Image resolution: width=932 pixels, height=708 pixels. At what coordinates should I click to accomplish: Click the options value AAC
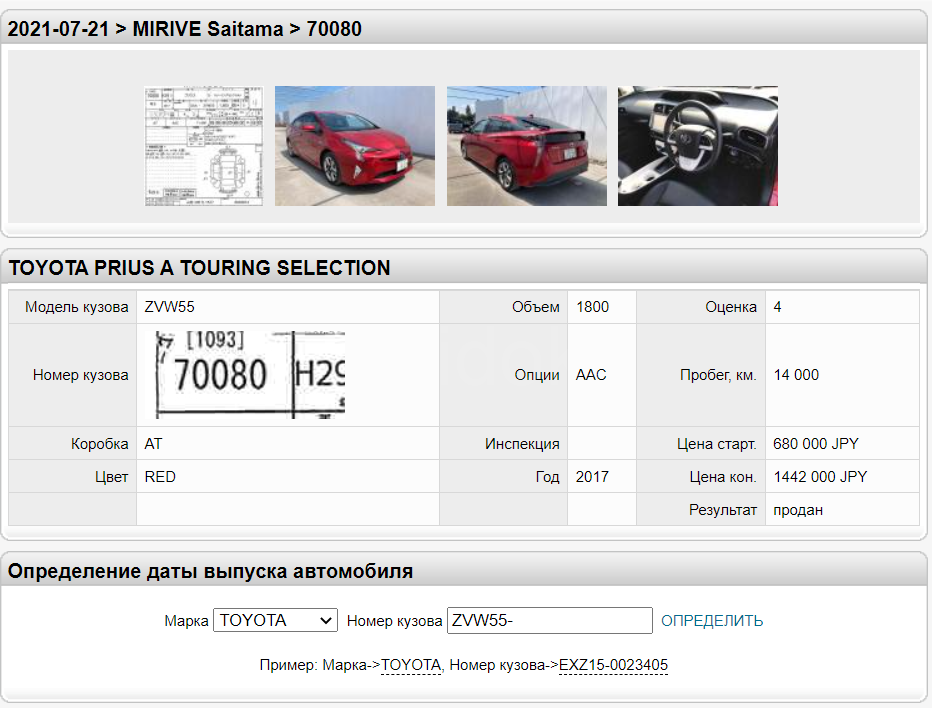point(591,375)
